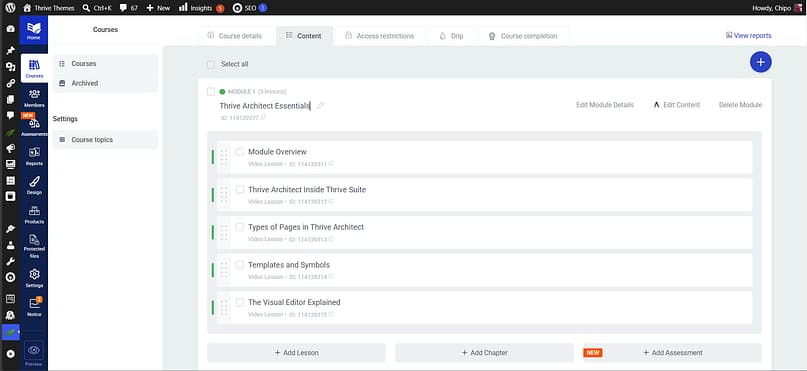Copy the Module Overview lesson ID
The width and height of the screenshot is (807, 371).
331,164
